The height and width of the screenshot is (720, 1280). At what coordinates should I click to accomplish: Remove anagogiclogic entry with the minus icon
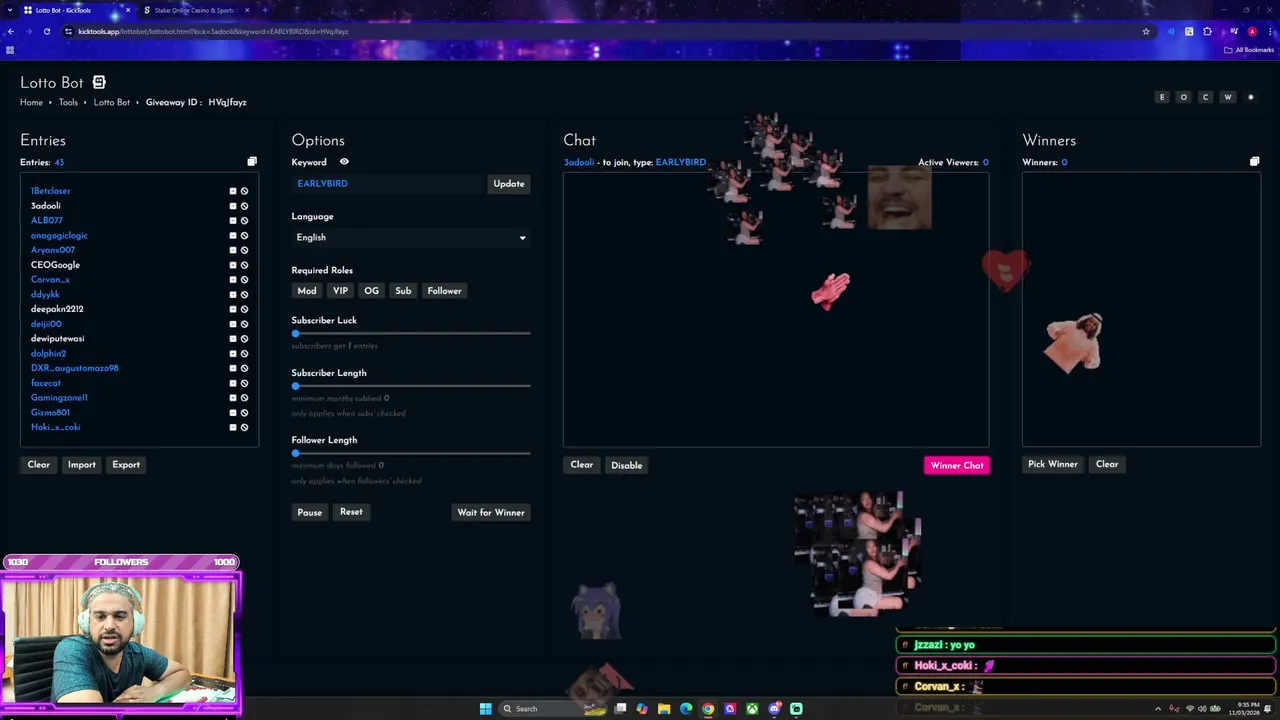tap(233, 235)
